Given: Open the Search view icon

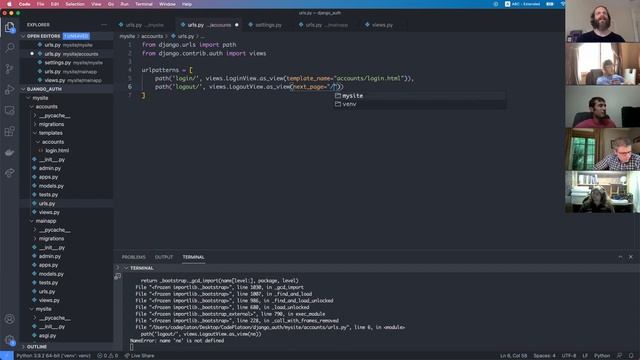Looking at the screenshot, I should click(9, 48).
